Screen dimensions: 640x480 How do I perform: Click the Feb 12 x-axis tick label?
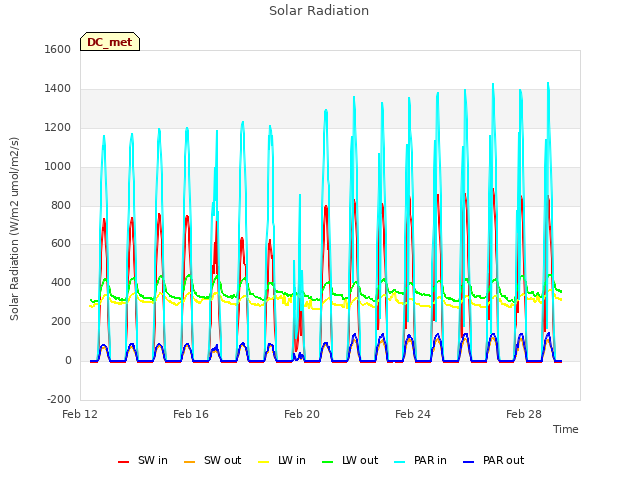80,414
